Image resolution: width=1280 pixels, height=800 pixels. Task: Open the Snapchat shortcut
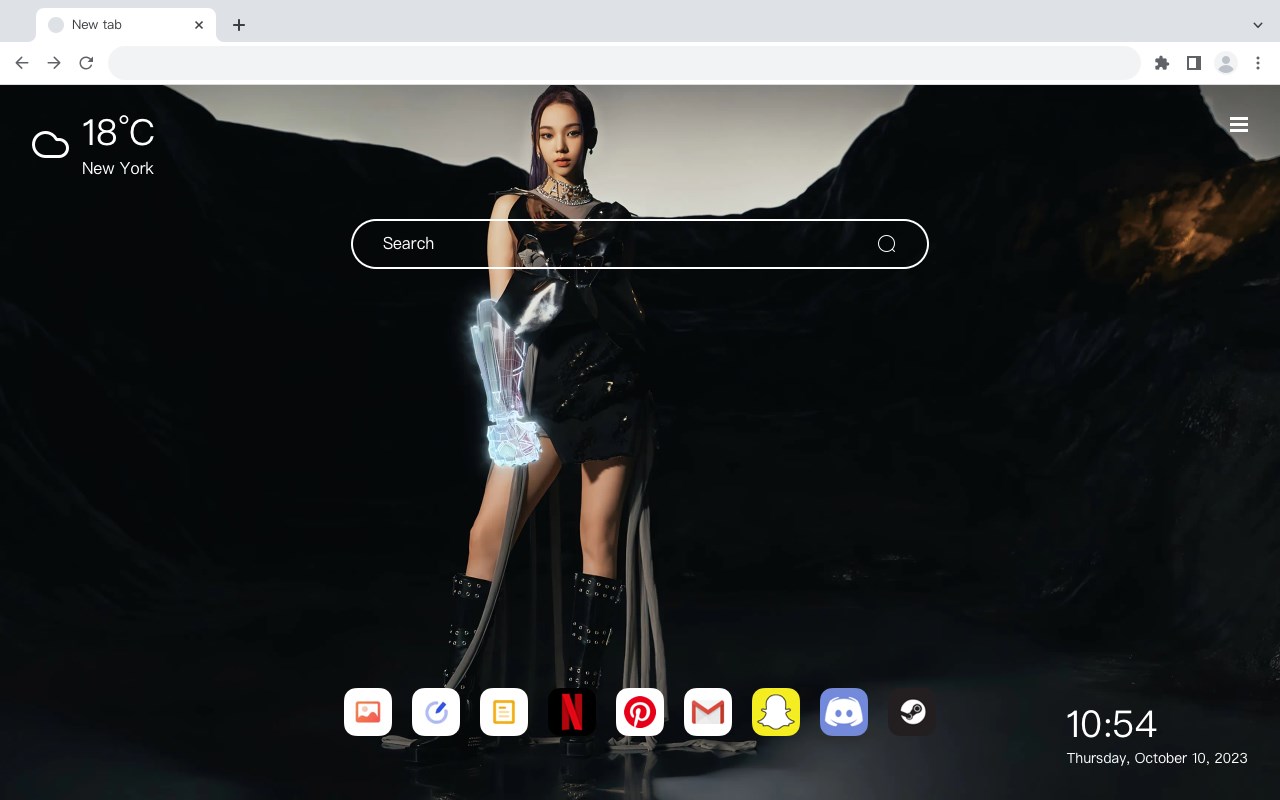tap(776, 712)
